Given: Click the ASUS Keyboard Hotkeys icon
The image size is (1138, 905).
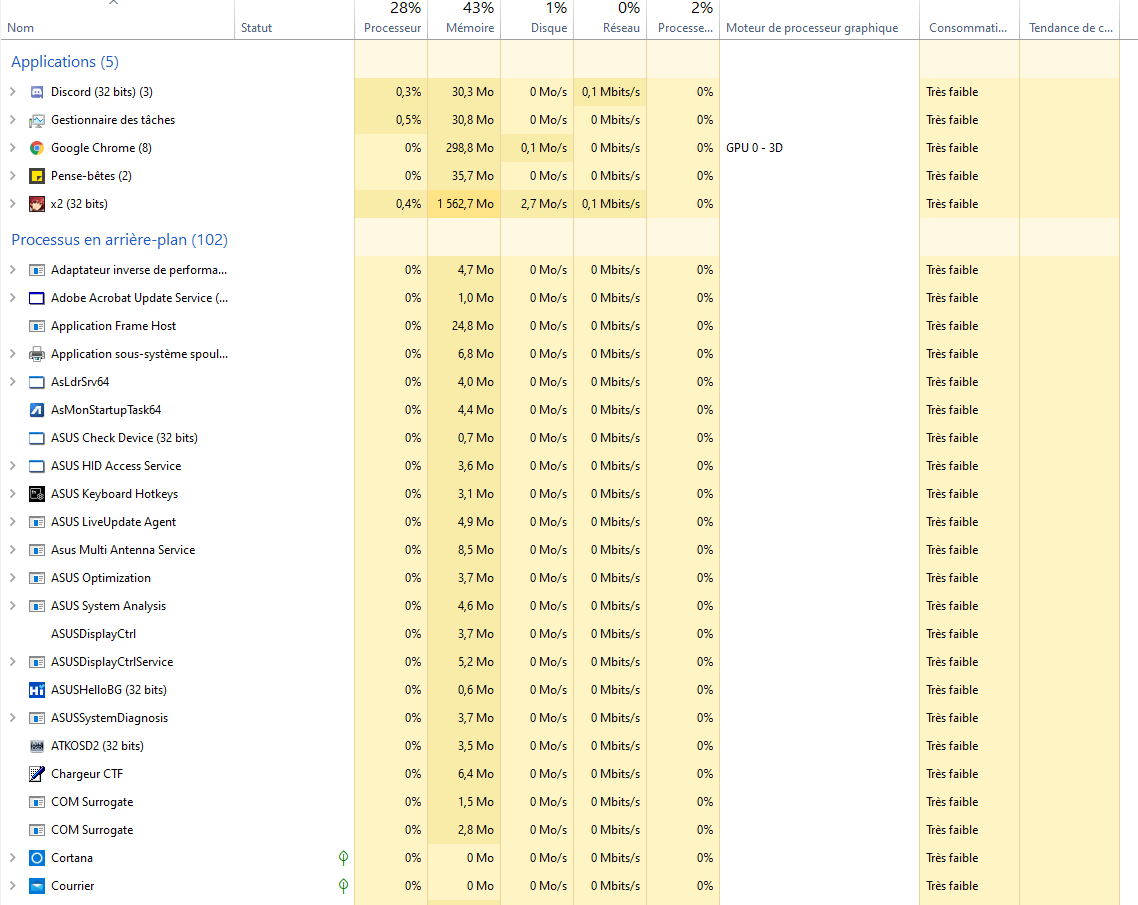Looking at the screenshot, I should pyautogui.click(x=37, y=494).
